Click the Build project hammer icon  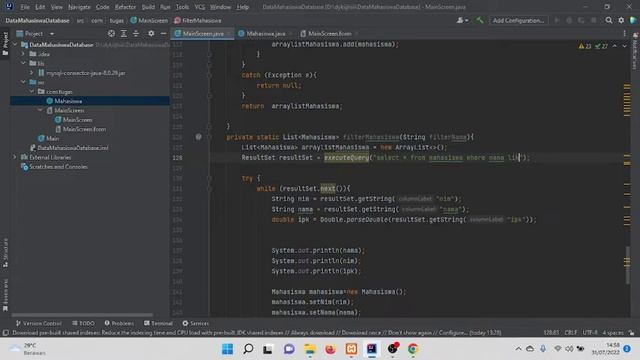(480, 20)
